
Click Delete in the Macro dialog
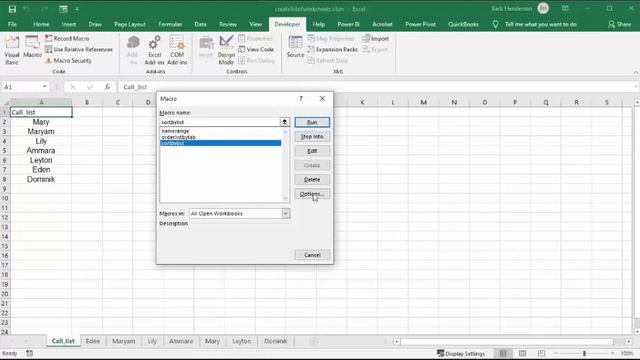tap(312, 179)
